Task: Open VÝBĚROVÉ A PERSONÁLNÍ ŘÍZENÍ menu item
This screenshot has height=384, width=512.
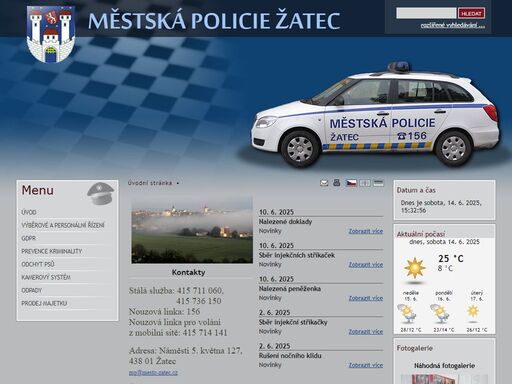Action: [x=63, y=225]
